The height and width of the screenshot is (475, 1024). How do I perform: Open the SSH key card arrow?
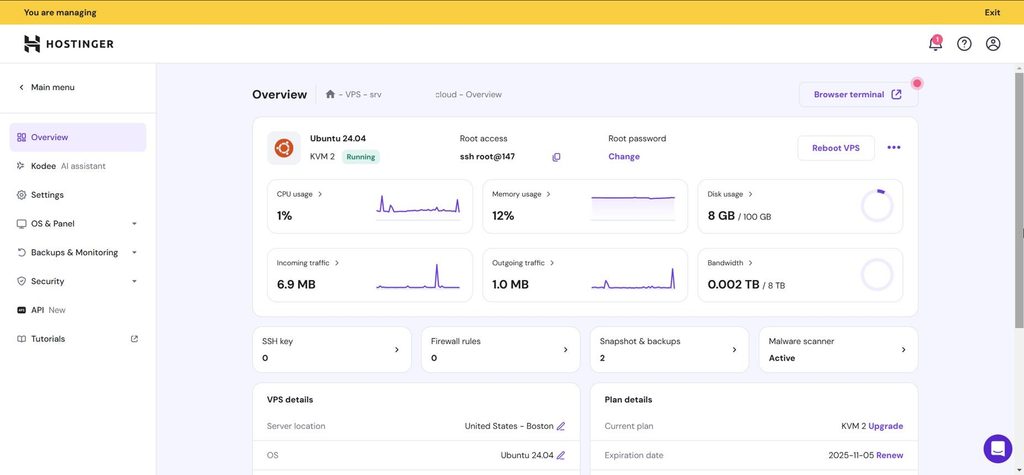pyautogui.click(x=396, y=350)
